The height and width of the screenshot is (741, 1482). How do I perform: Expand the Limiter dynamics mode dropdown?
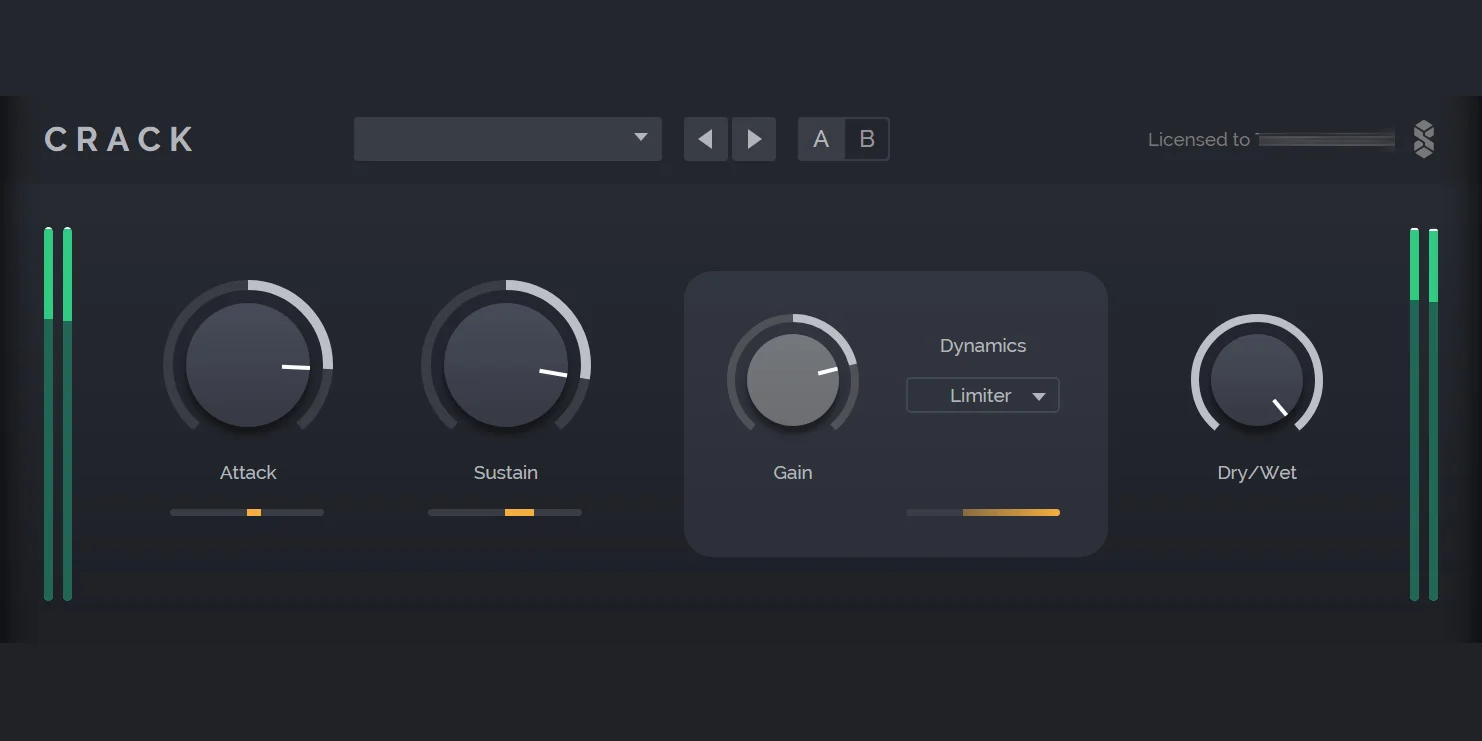point(982,395)
